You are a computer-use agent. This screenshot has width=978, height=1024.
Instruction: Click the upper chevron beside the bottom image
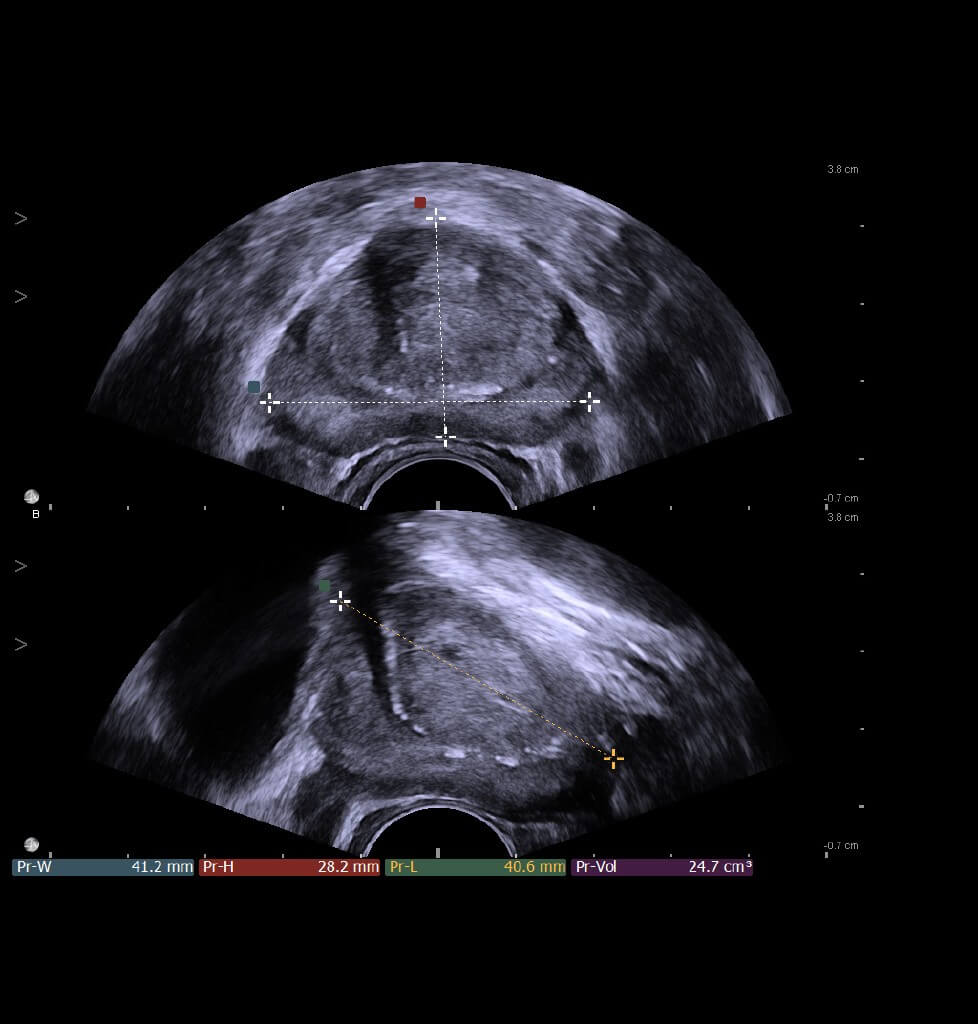[20, 566]
